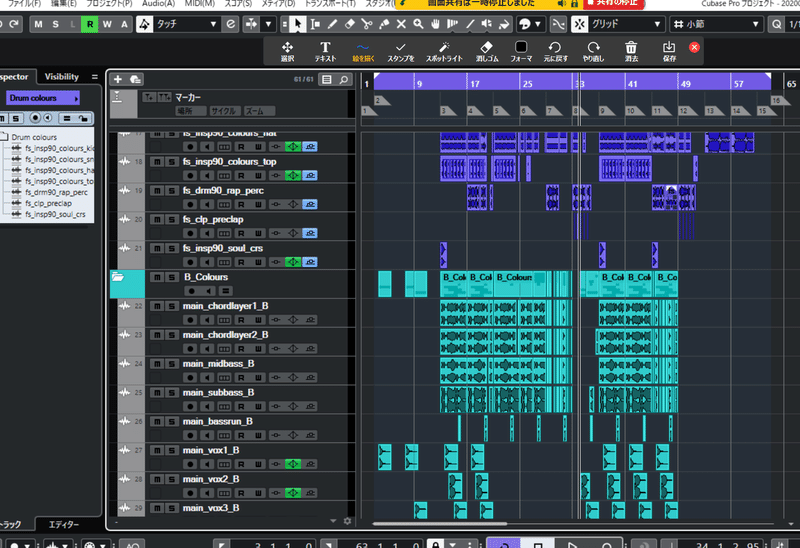800x548 pixels.
Task: Click the サイクル marker button
Action: point(223,111)
